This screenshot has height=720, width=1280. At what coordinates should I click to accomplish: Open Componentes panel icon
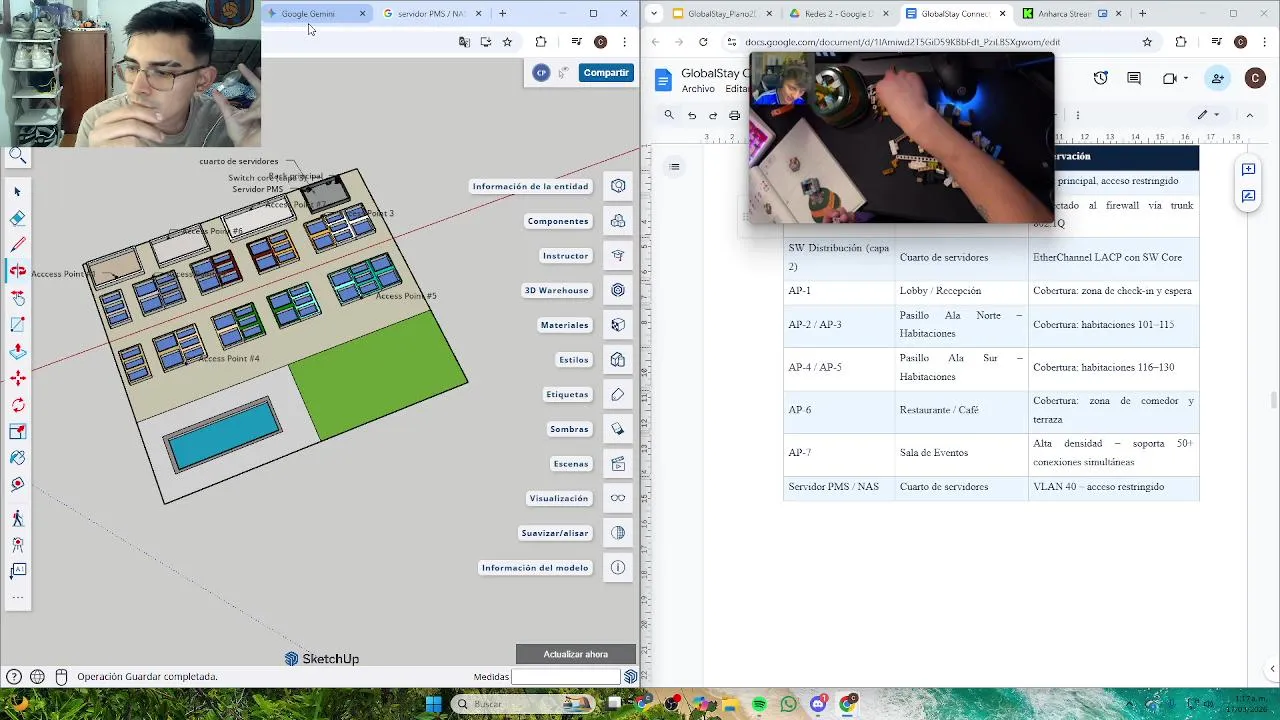tap(618, 221)
